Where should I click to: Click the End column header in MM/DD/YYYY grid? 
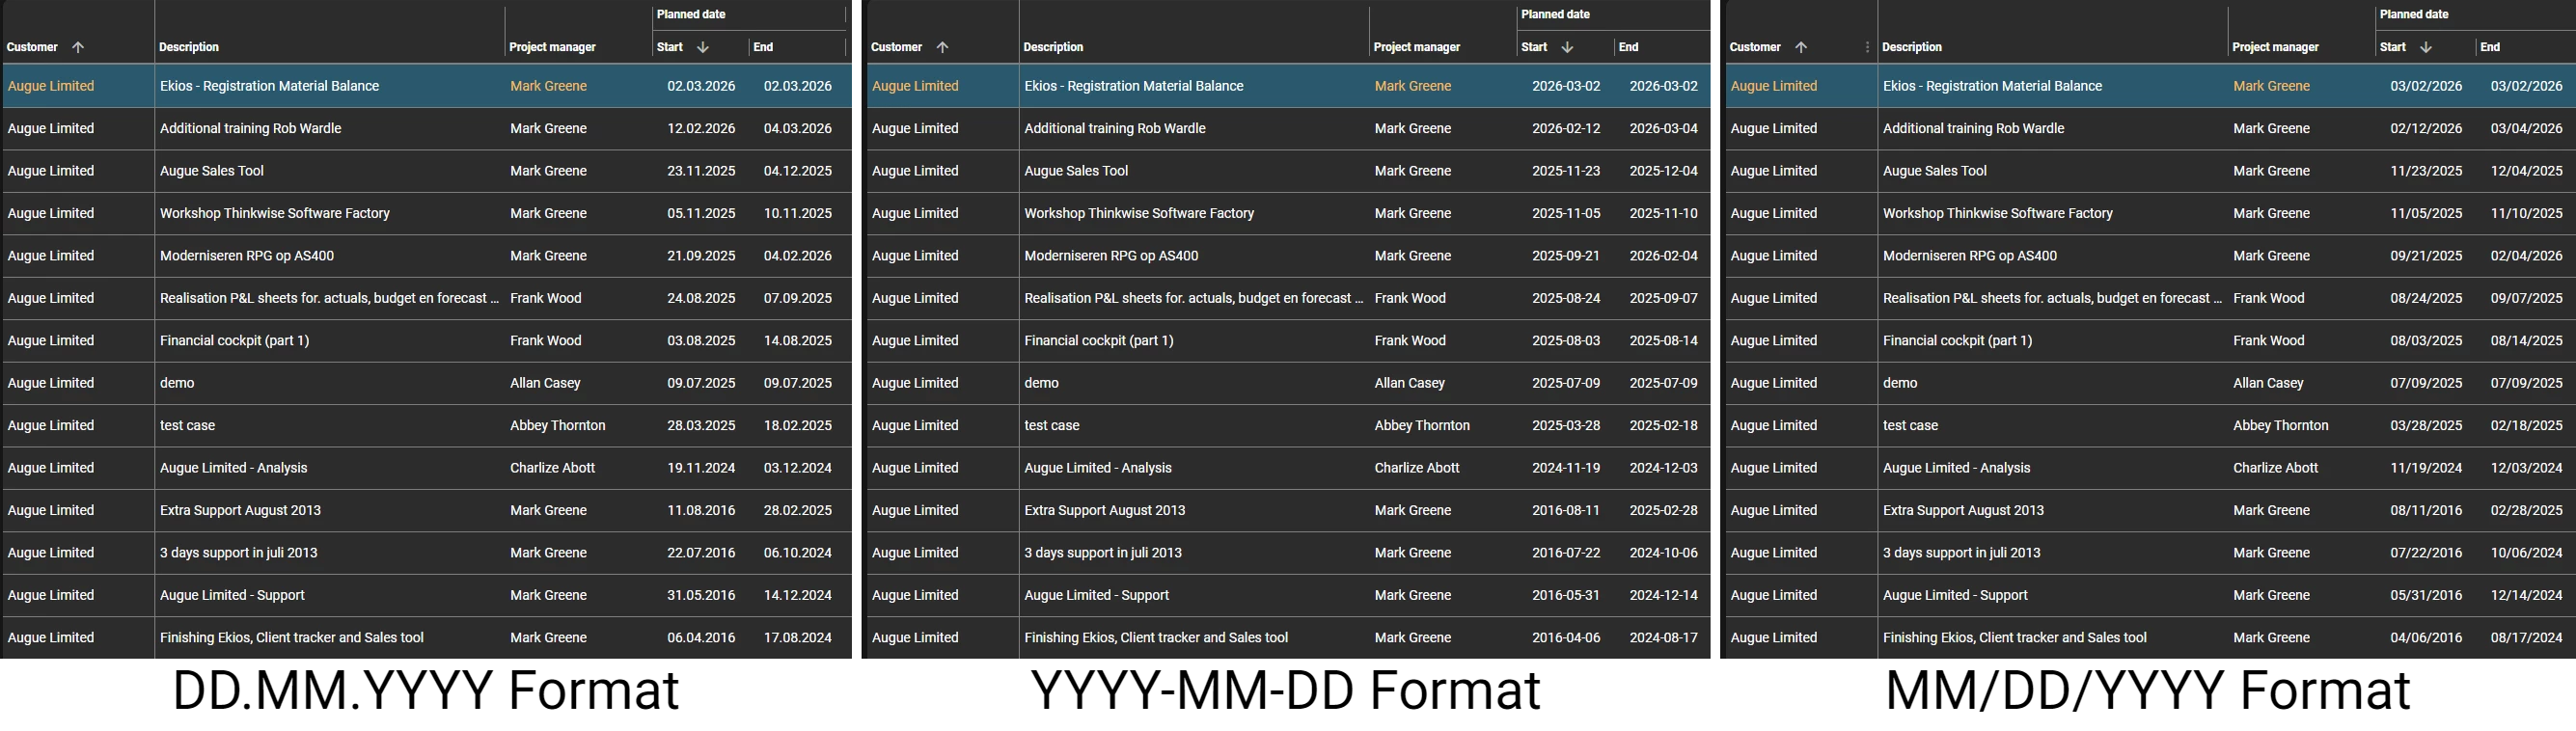(2490, 47)
